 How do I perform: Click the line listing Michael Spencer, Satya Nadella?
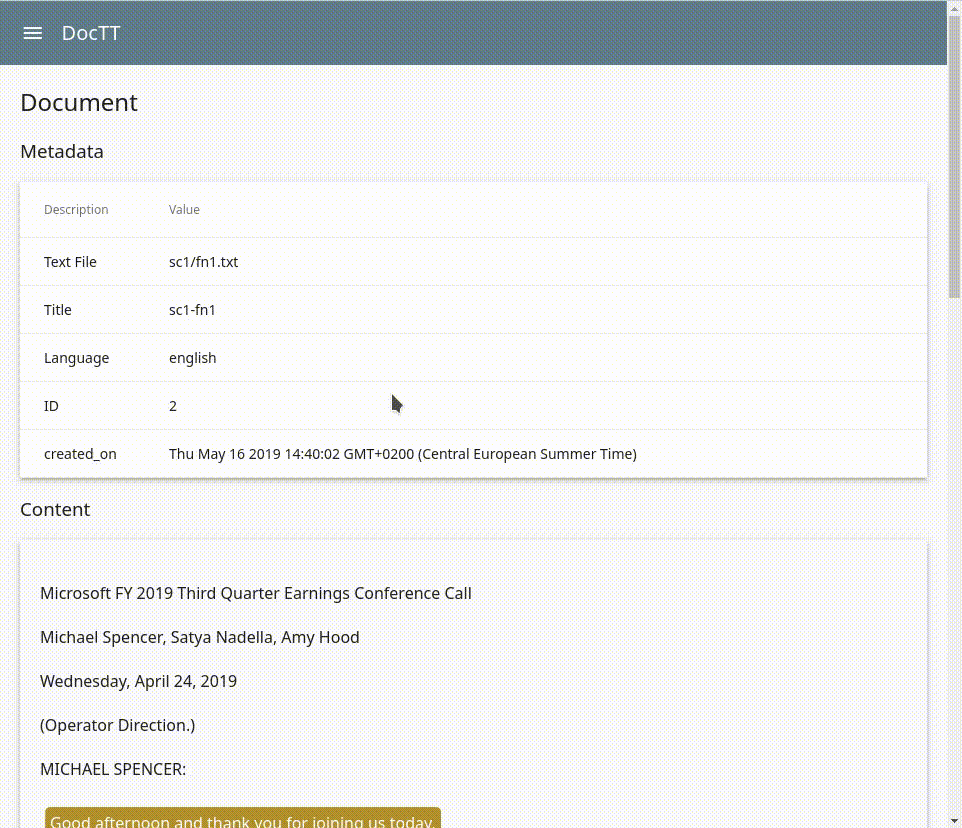pyautogui.click(x=199, y=638)
